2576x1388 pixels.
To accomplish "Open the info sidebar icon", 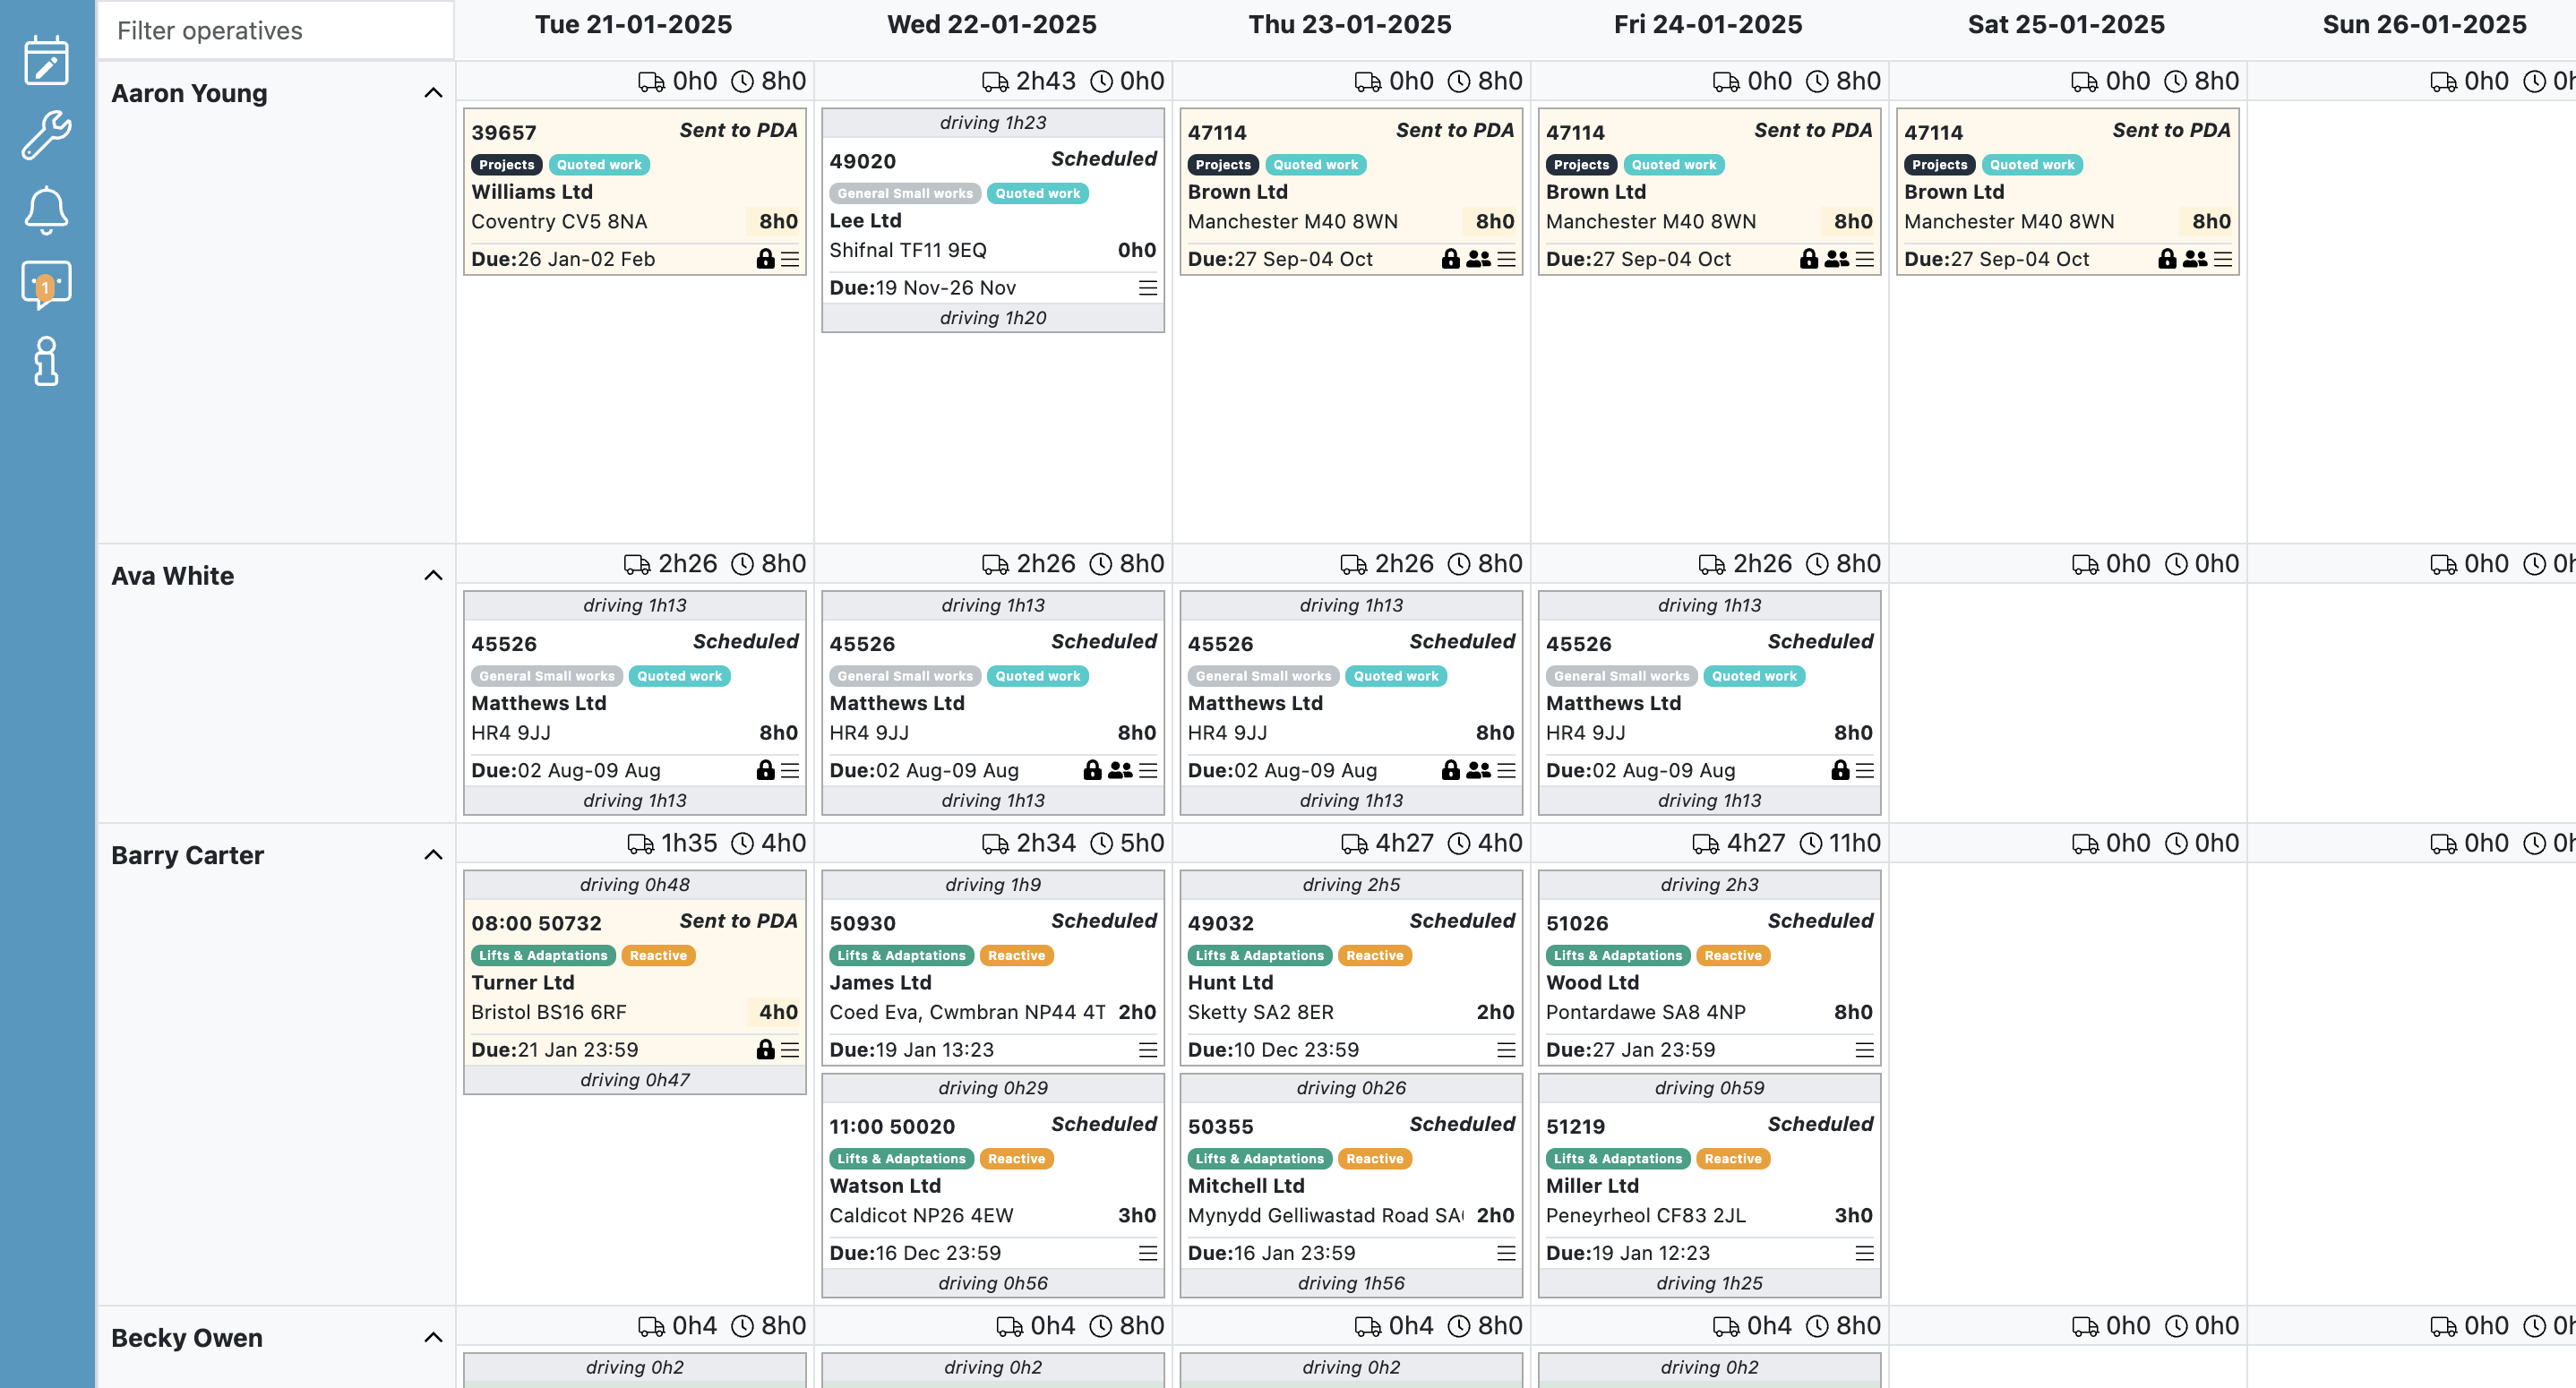I will tap(46, 361).
